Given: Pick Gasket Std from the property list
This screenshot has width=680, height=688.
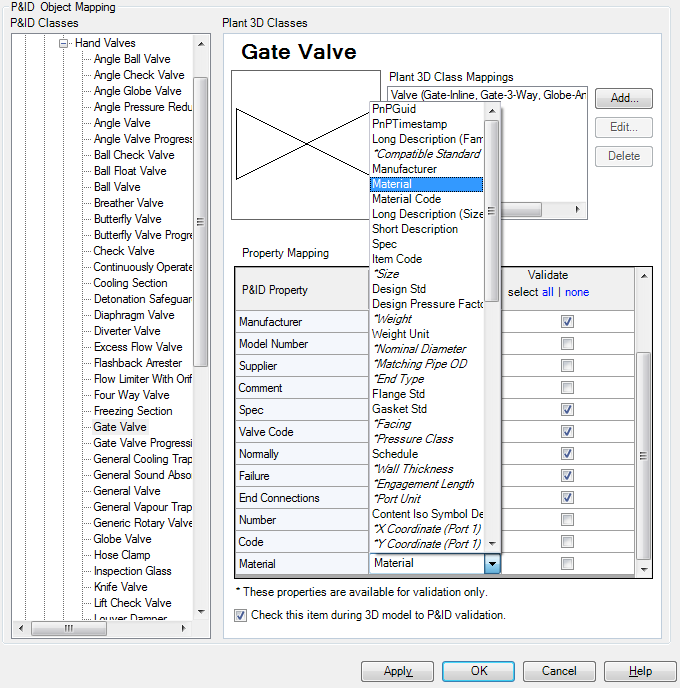Looking at the screenshot, I should [x=399, y=409].
